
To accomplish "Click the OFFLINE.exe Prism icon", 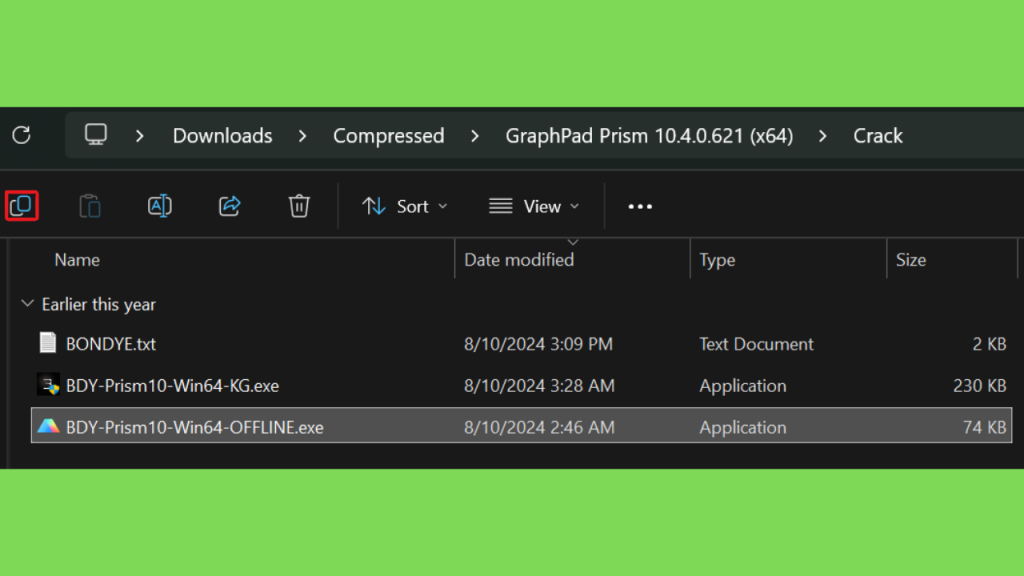I will point(48,426).
